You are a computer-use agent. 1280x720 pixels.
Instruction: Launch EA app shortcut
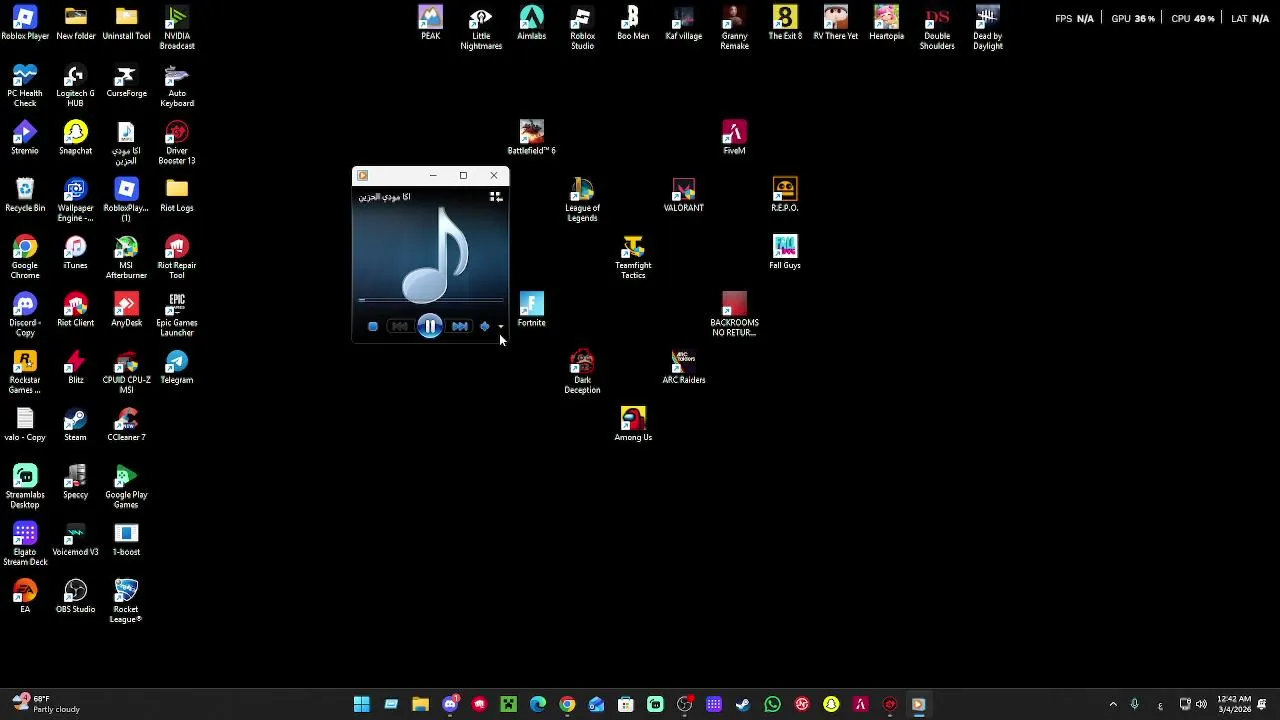click(25, 597)
